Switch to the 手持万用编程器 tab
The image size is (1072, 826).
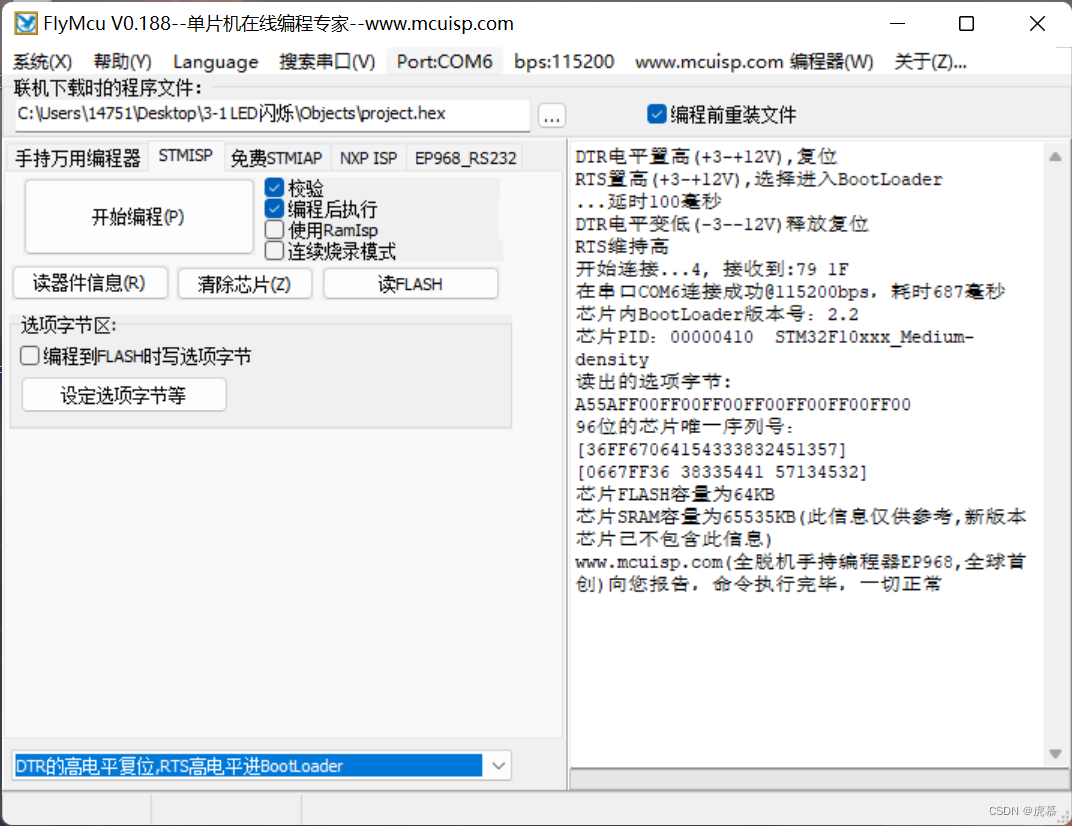77,158
